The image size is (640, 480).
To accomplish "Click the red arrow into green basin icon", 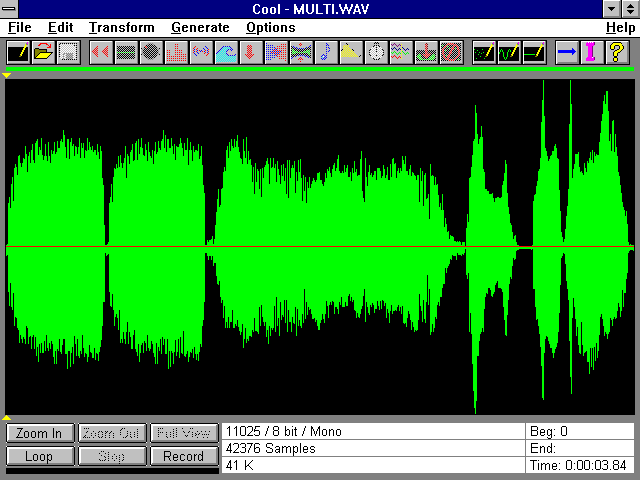I will tap(426, 52).
